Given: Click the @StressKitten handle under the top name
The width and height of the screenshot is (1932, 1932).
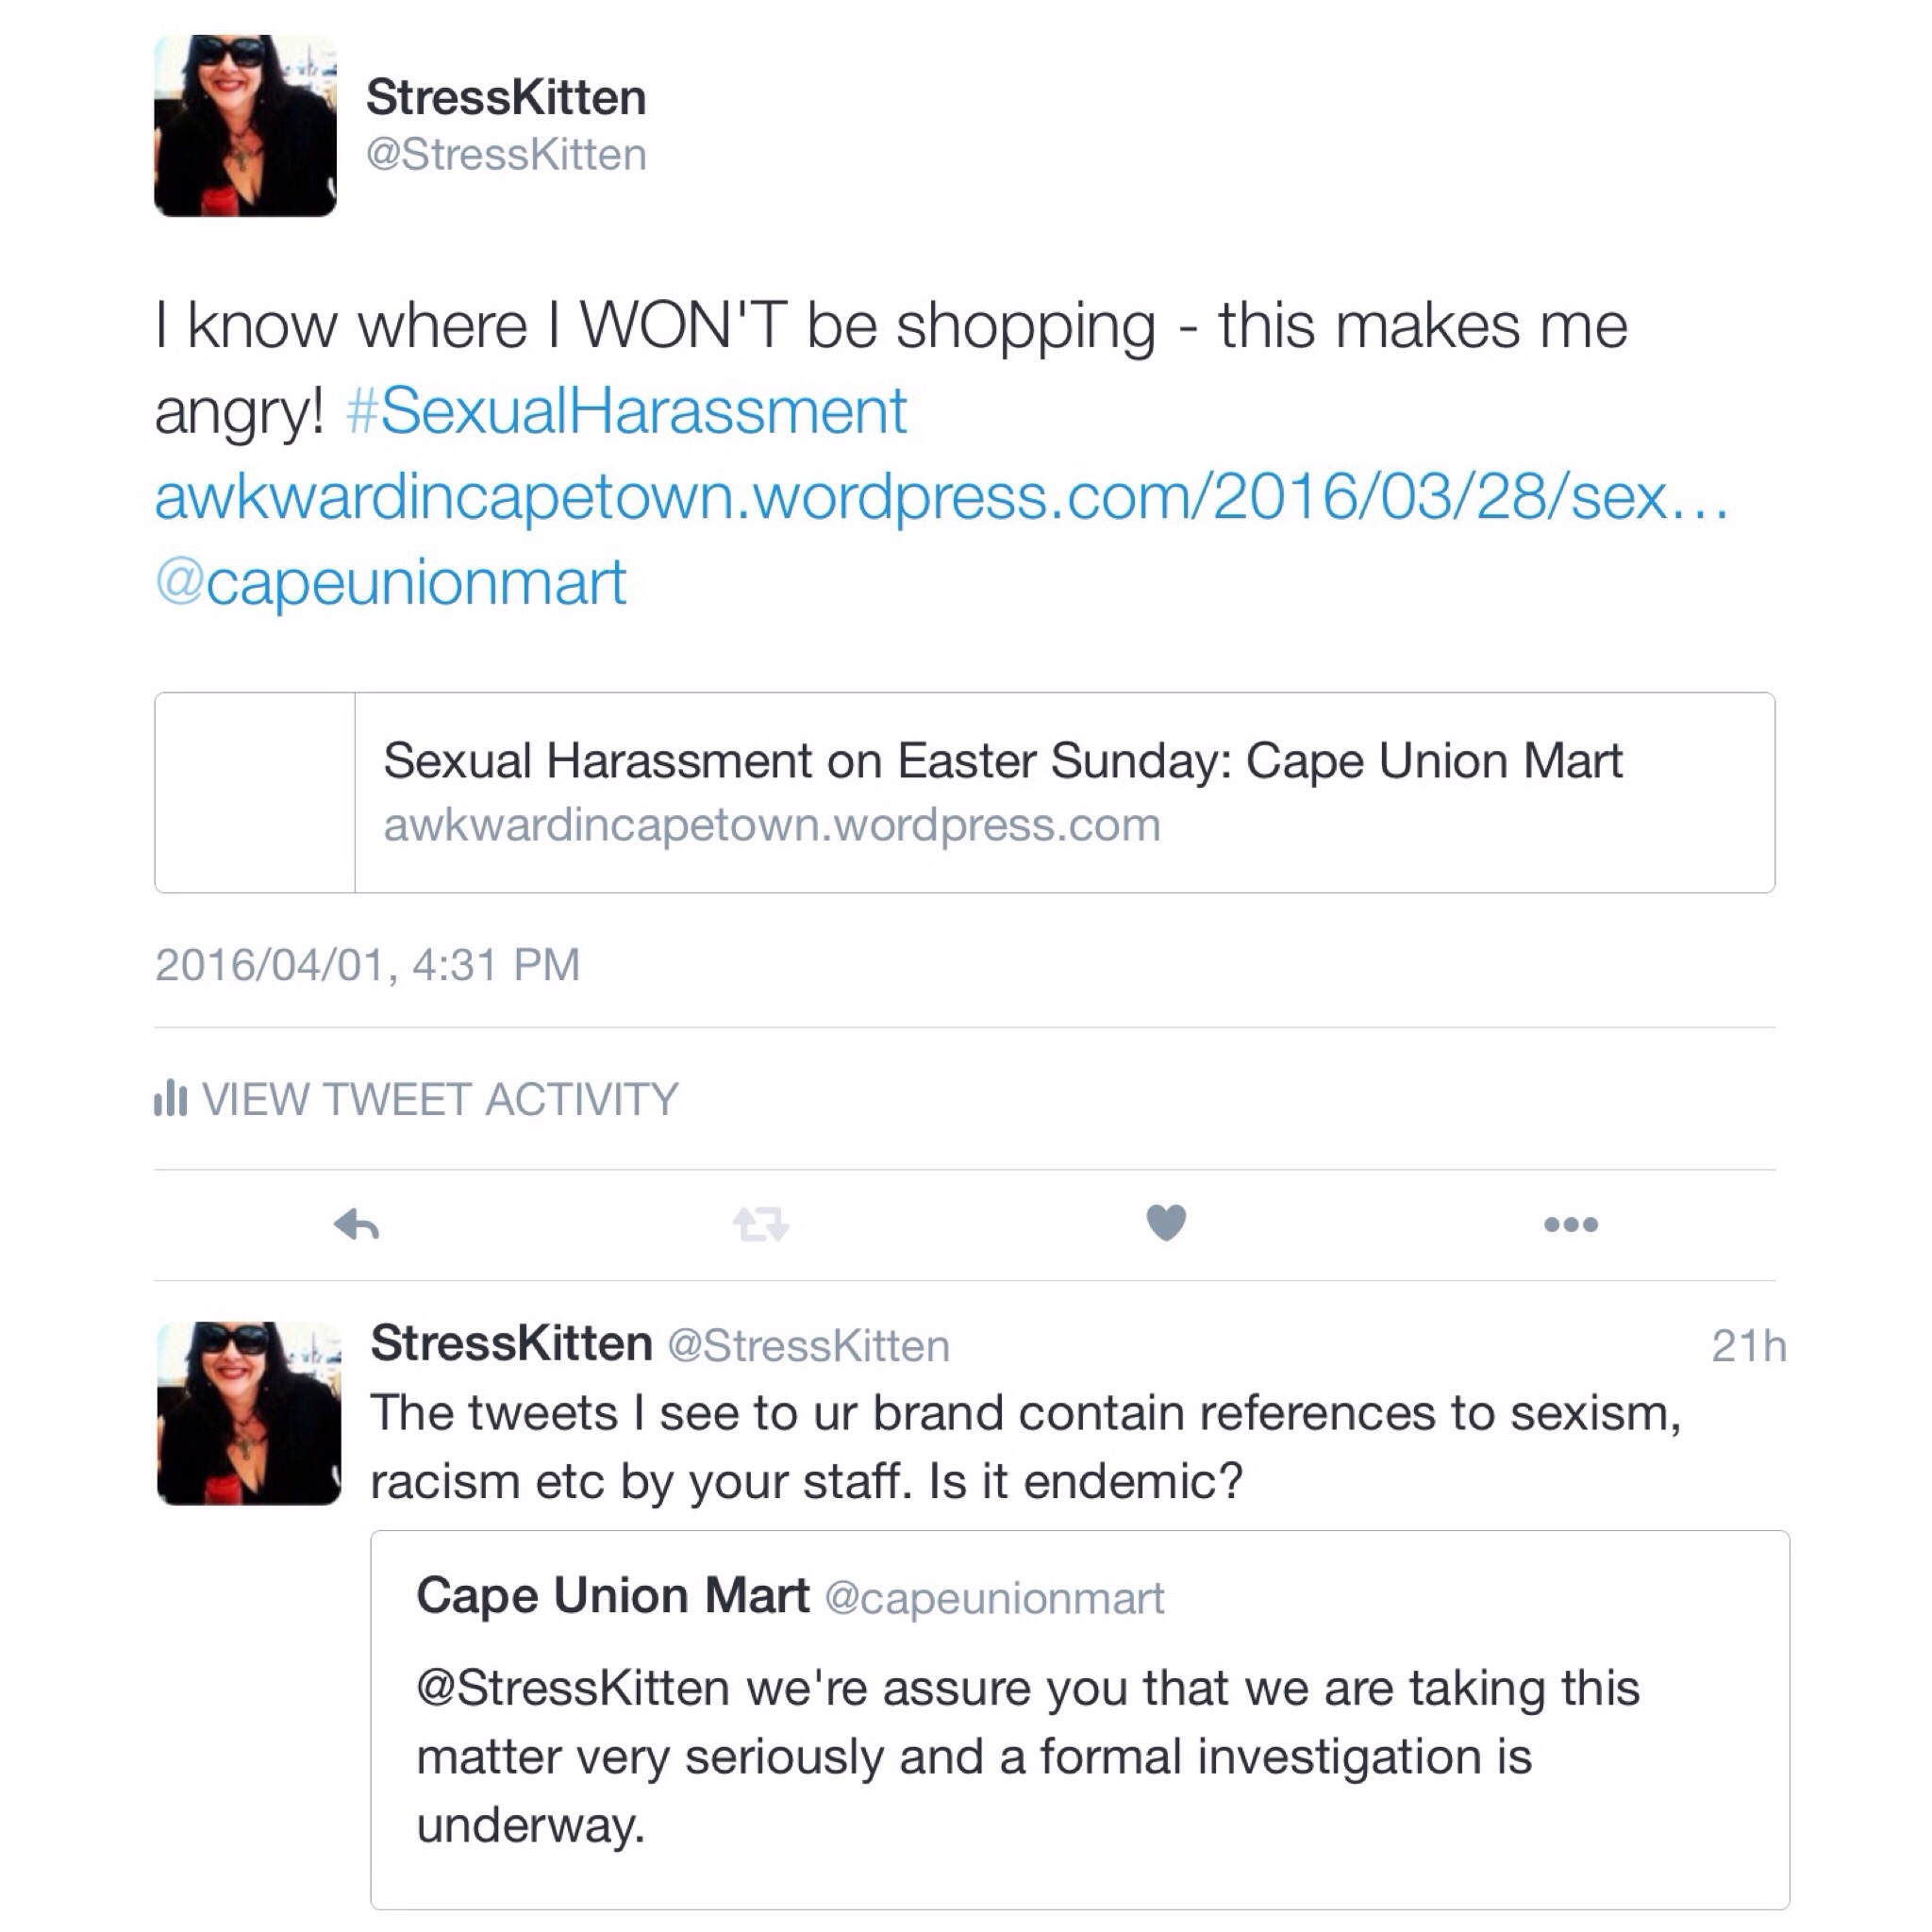Looking at the screenshot, I should 506,155.
